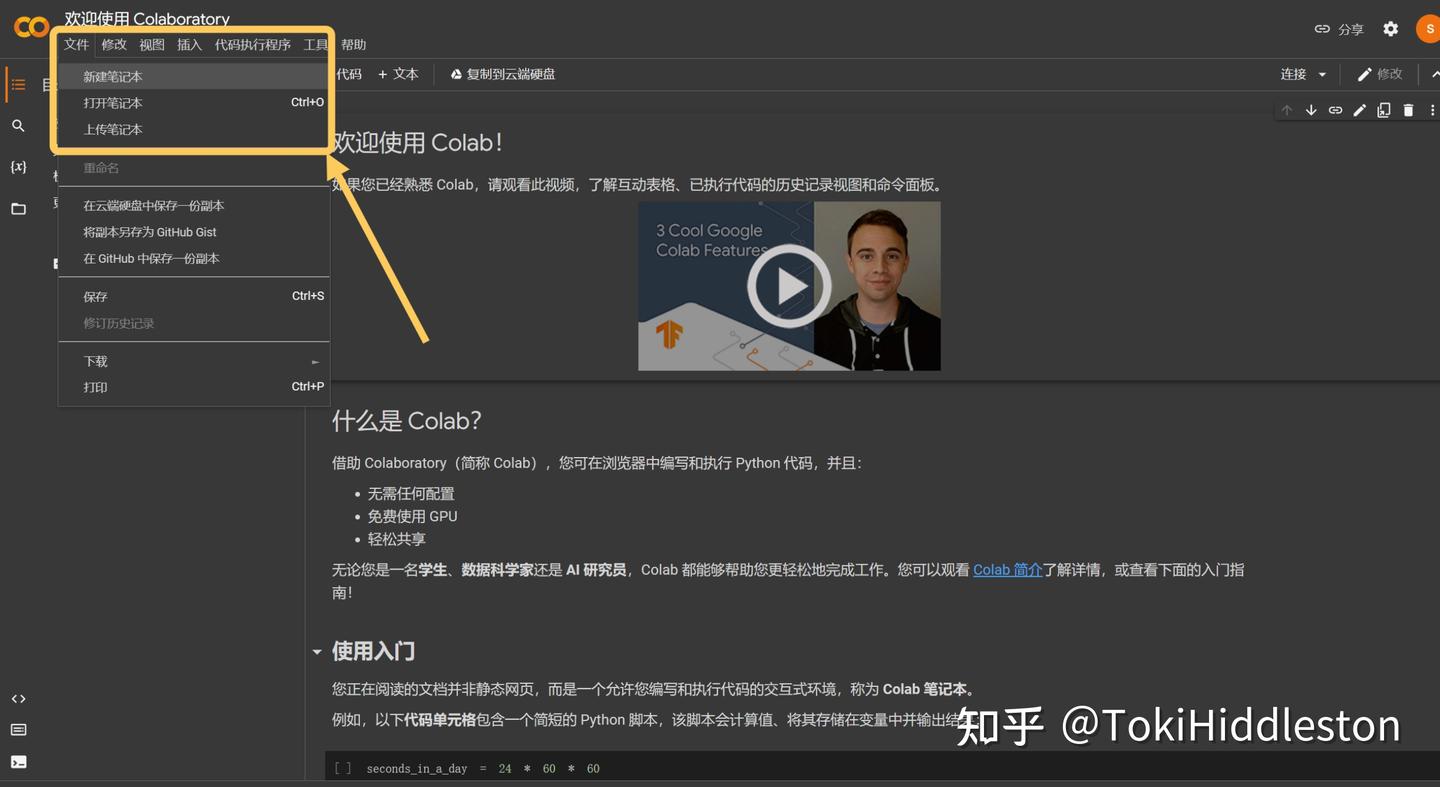Select 打印 print entry

point(194,387)
